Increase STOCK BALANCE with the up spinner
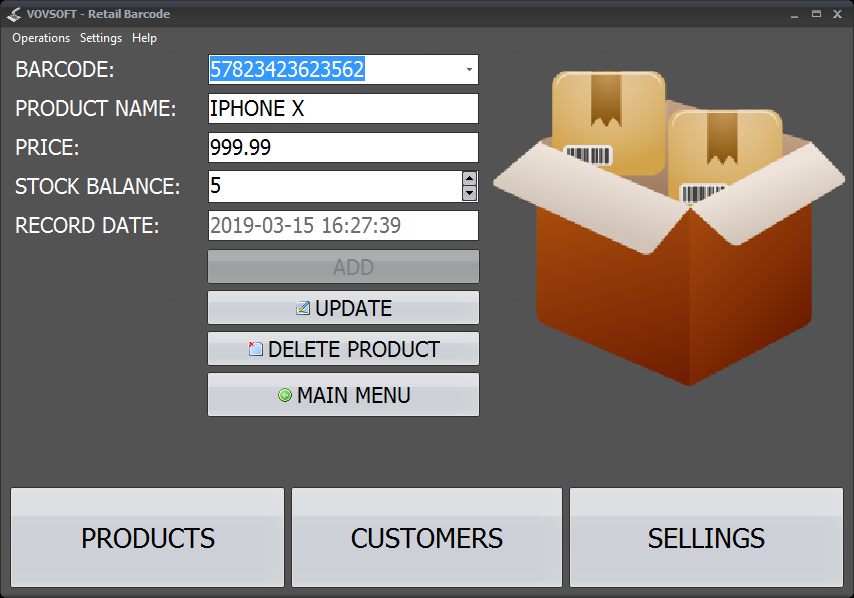The image size is (854, 598). tap(469, 180)
